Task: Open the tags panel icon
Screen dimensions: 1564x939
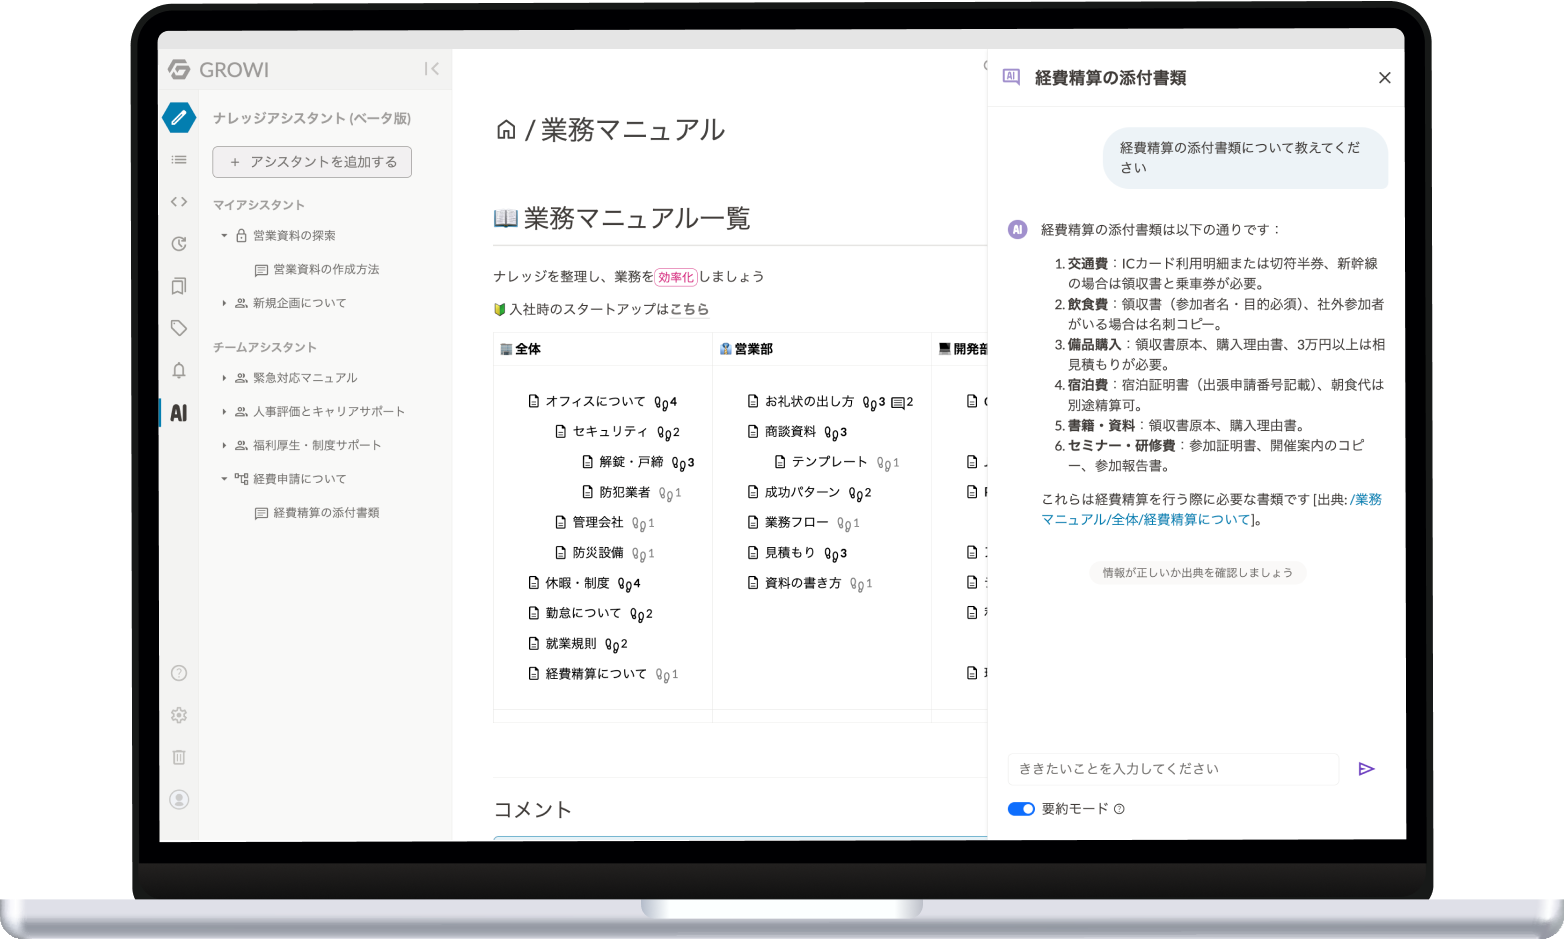Action: coord(179,327)
